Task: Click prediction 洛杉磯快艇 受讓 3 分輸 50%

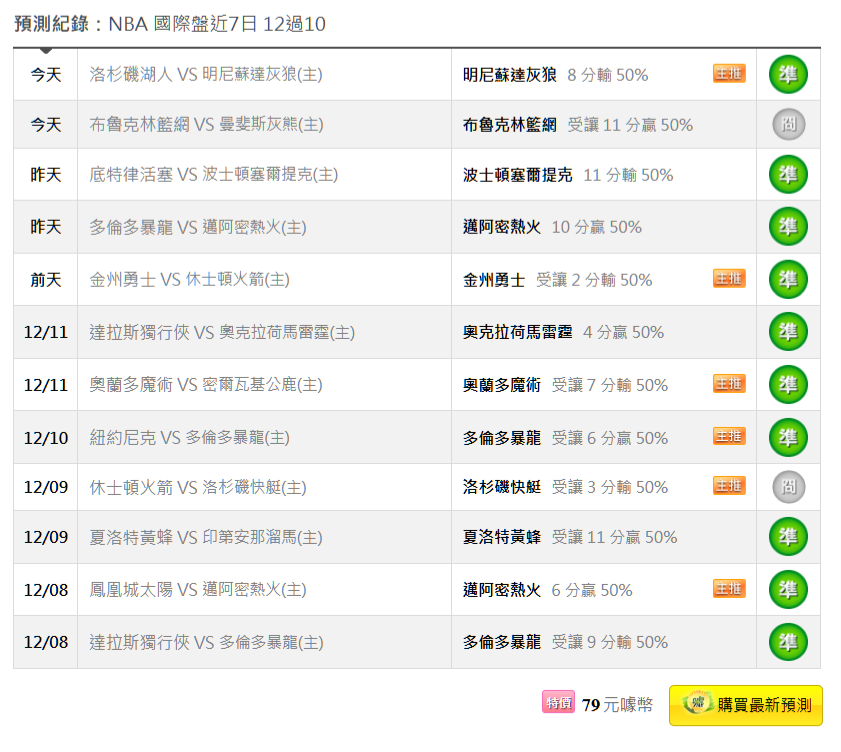Action: pyautogui.click(x=566, y=487)
